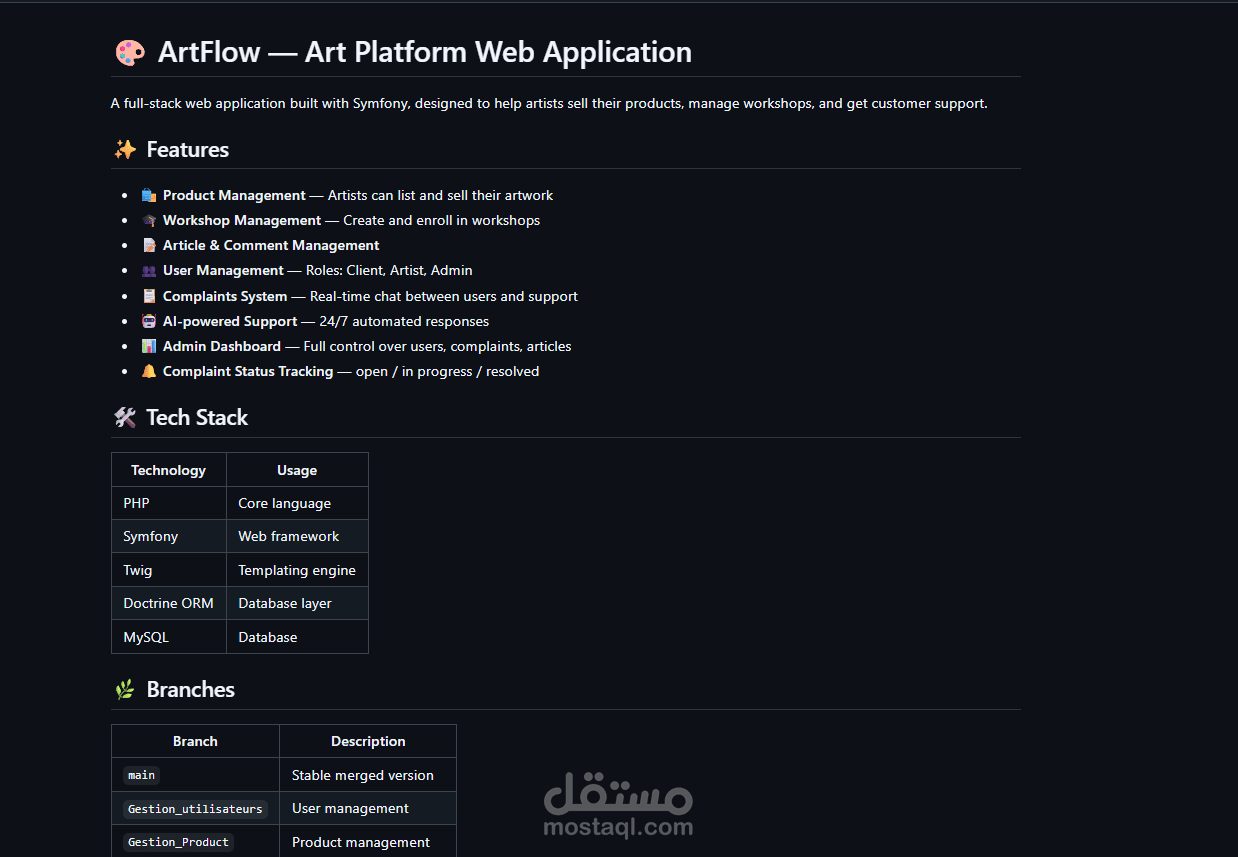
Task: Click the Symfony table cell
Action: coord(169,536)
